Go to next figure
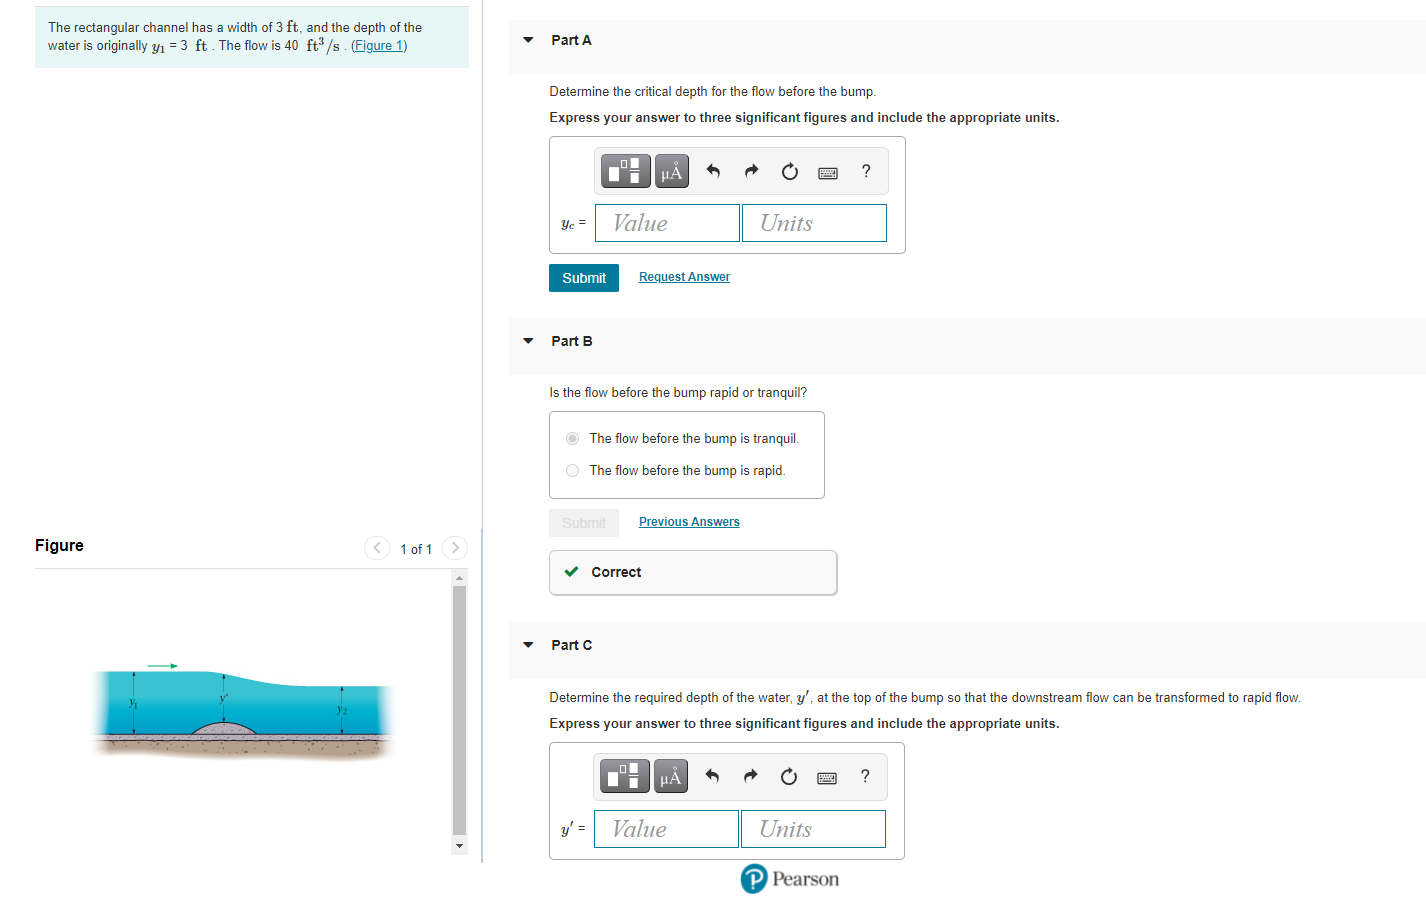The width and height of the screenshot is (1426, 908). click(455, 547)
